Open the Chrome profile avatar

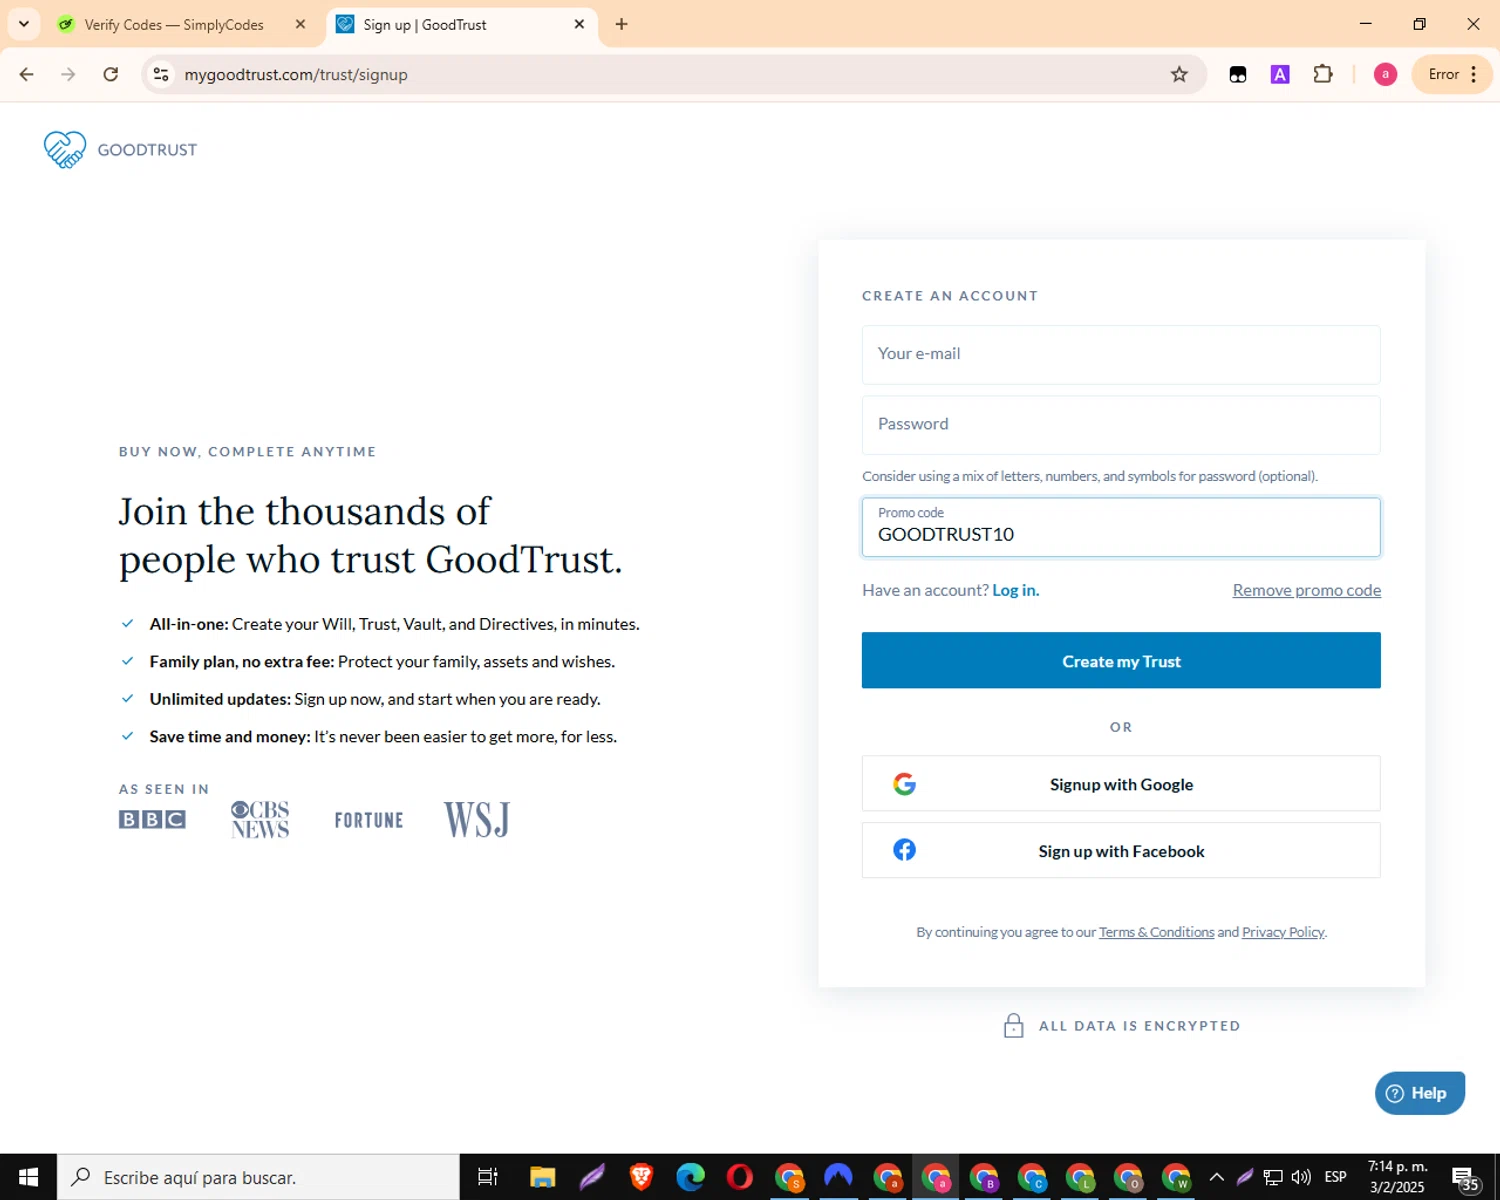(1385, 74)
